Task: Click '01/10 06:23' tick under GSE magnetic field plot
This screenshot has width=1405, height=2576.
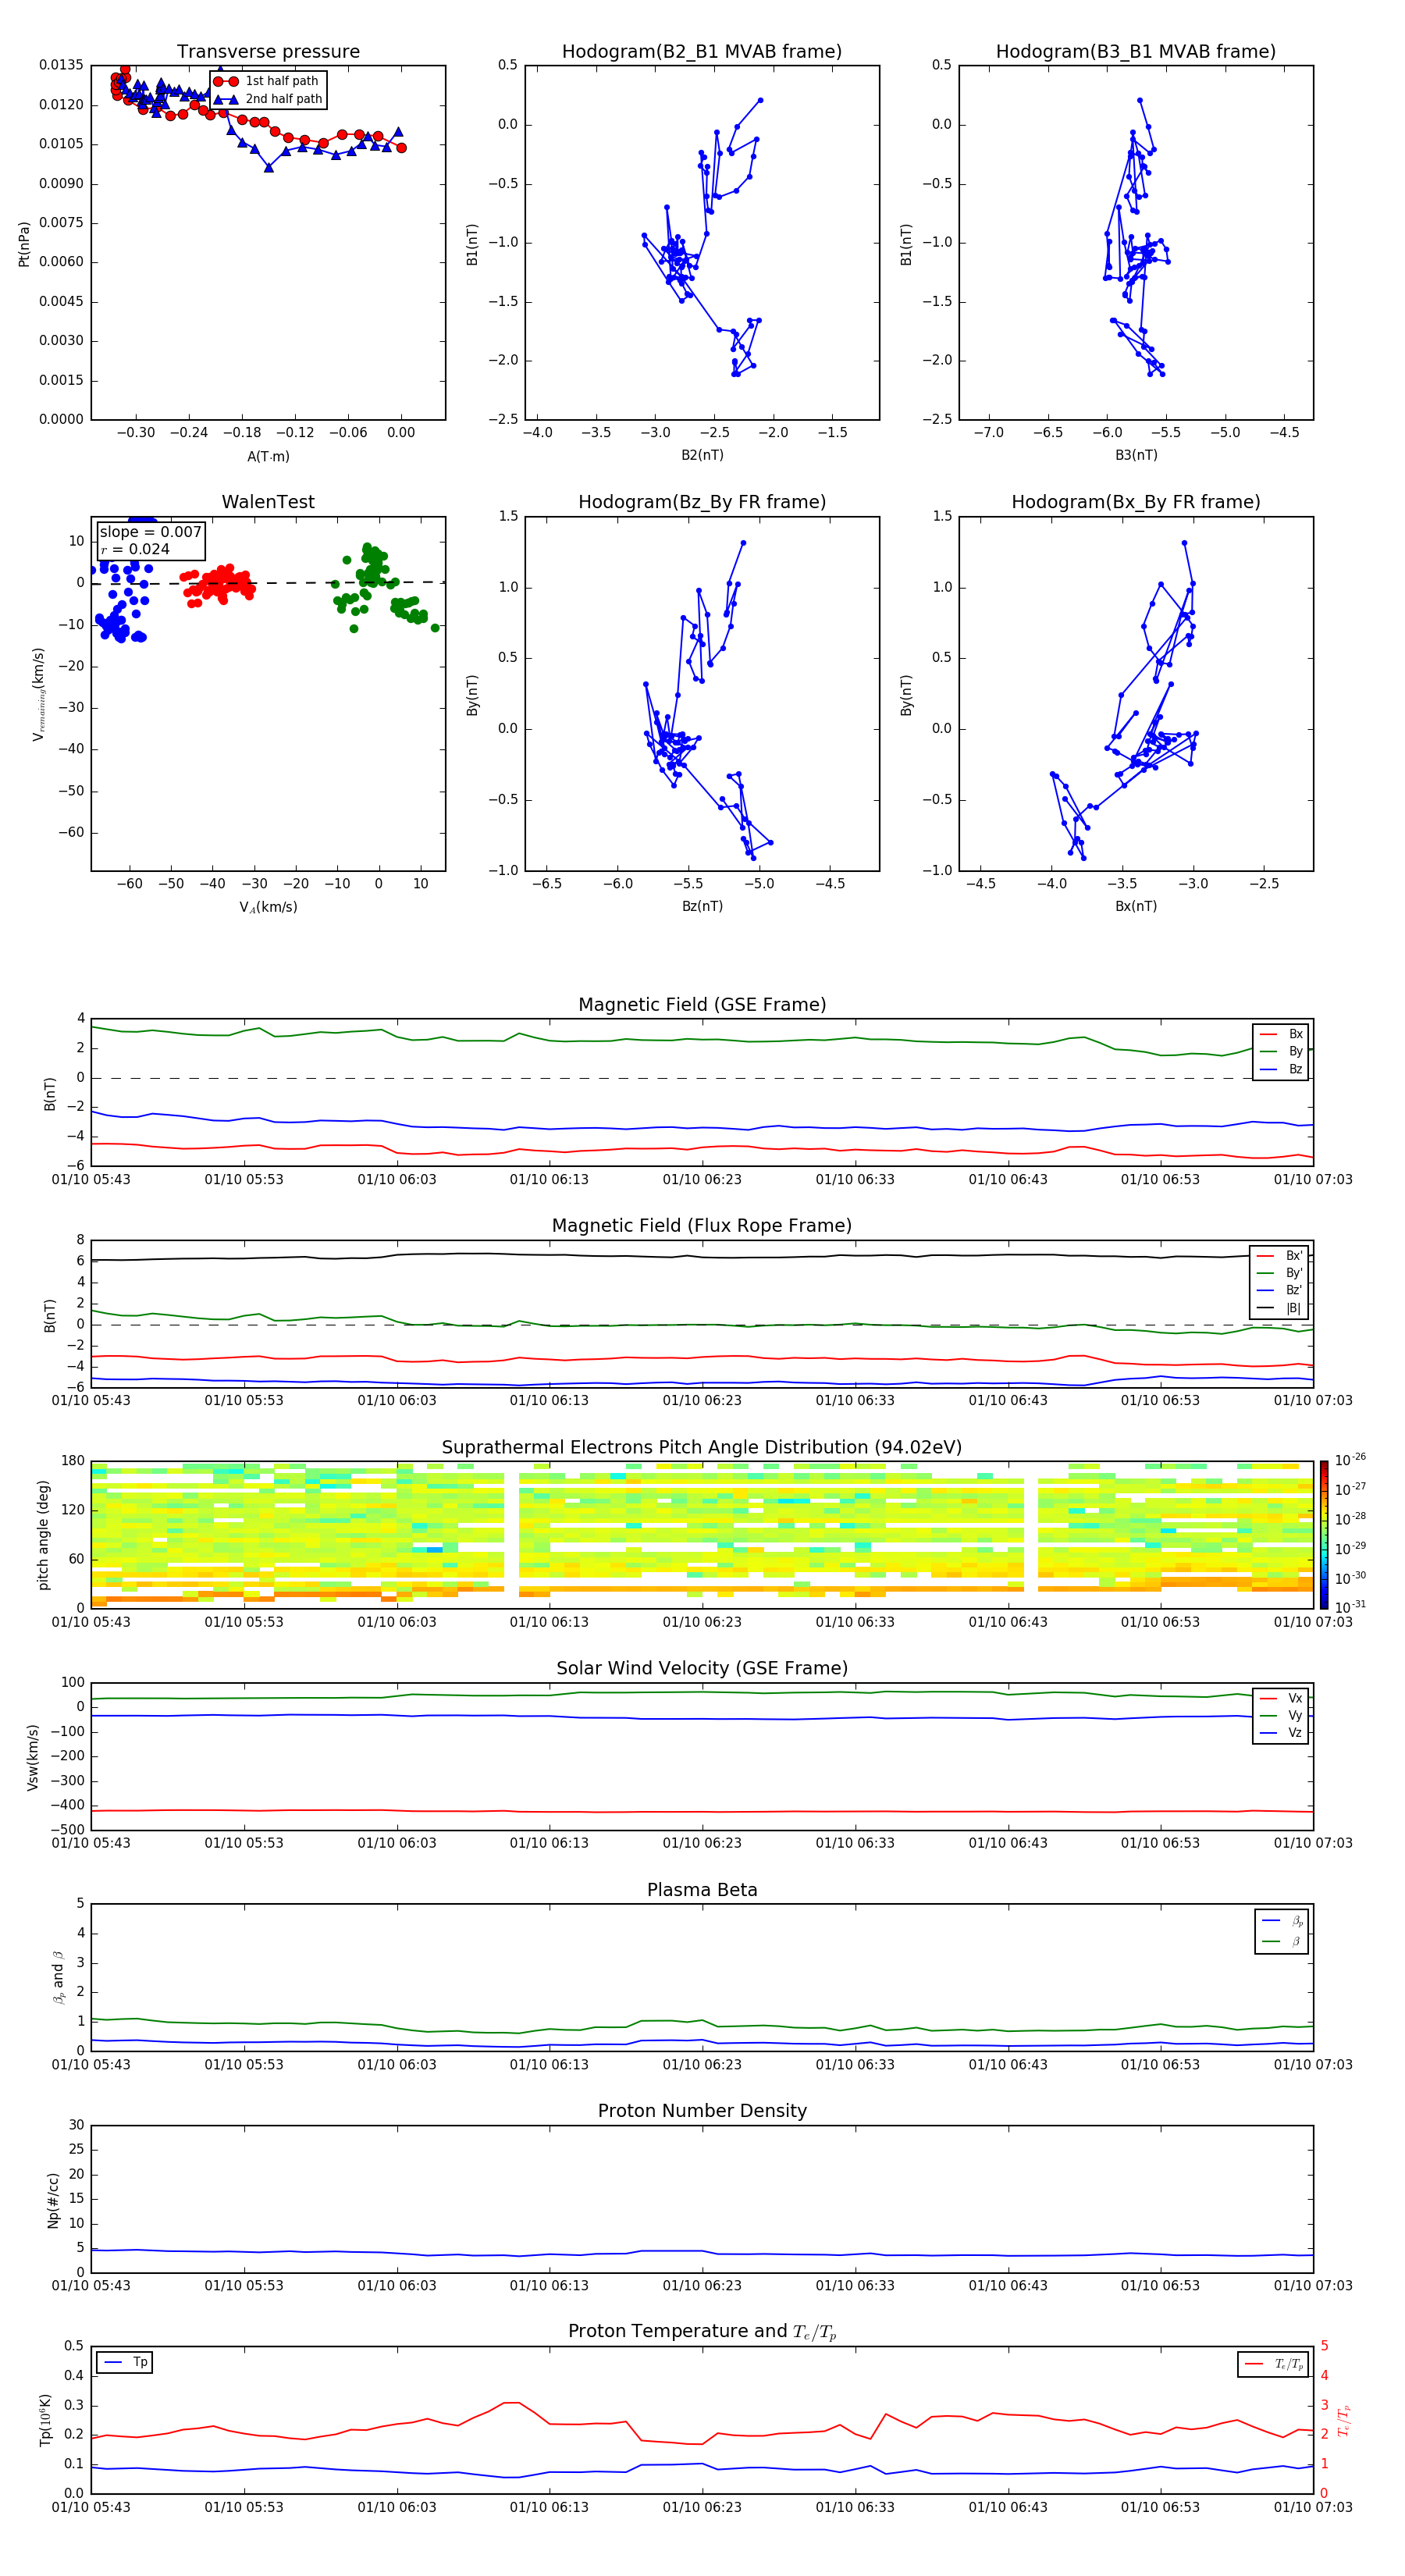Action: point(702,1180)
